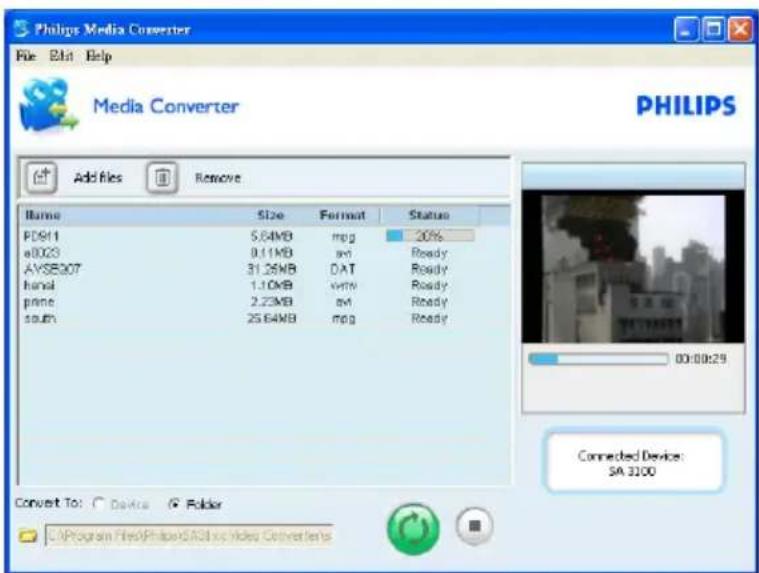This screenshot has width=759, height=573.
Task: Sort list by Status column header
Action: pyautogui.click(x=429, y=215)
